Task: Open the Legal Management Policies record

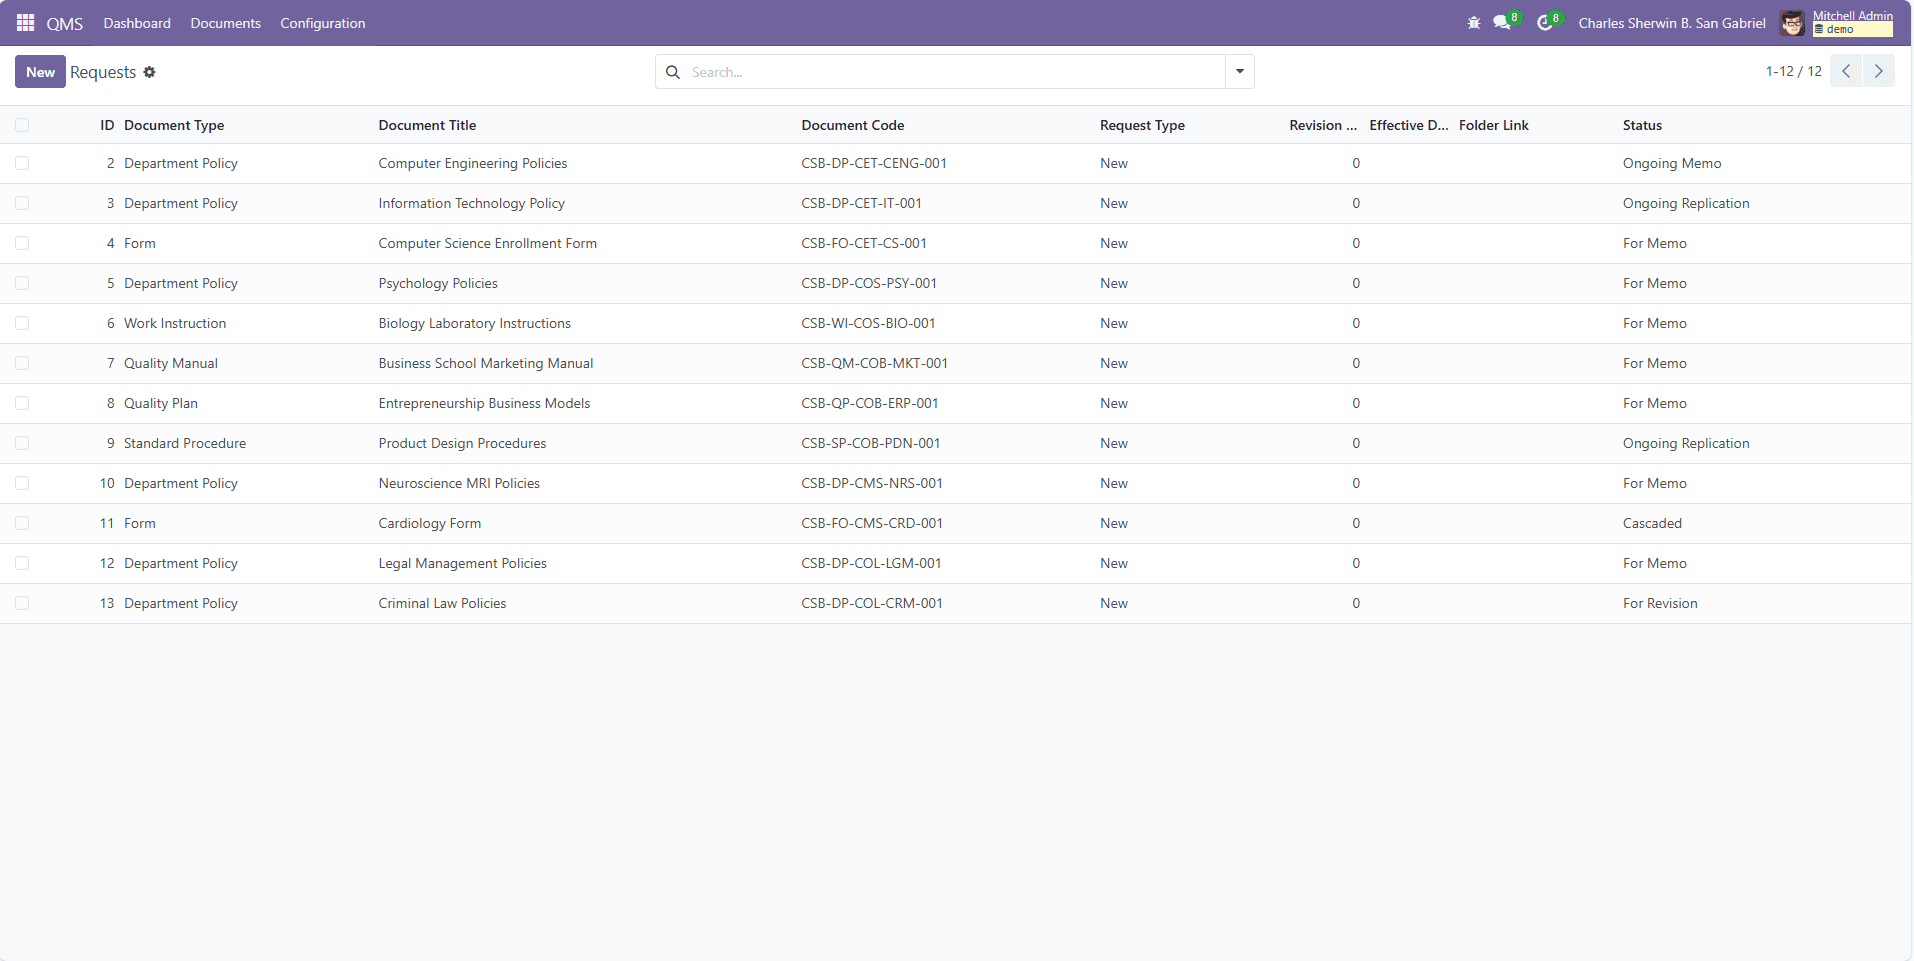Action: pos(462,563)
